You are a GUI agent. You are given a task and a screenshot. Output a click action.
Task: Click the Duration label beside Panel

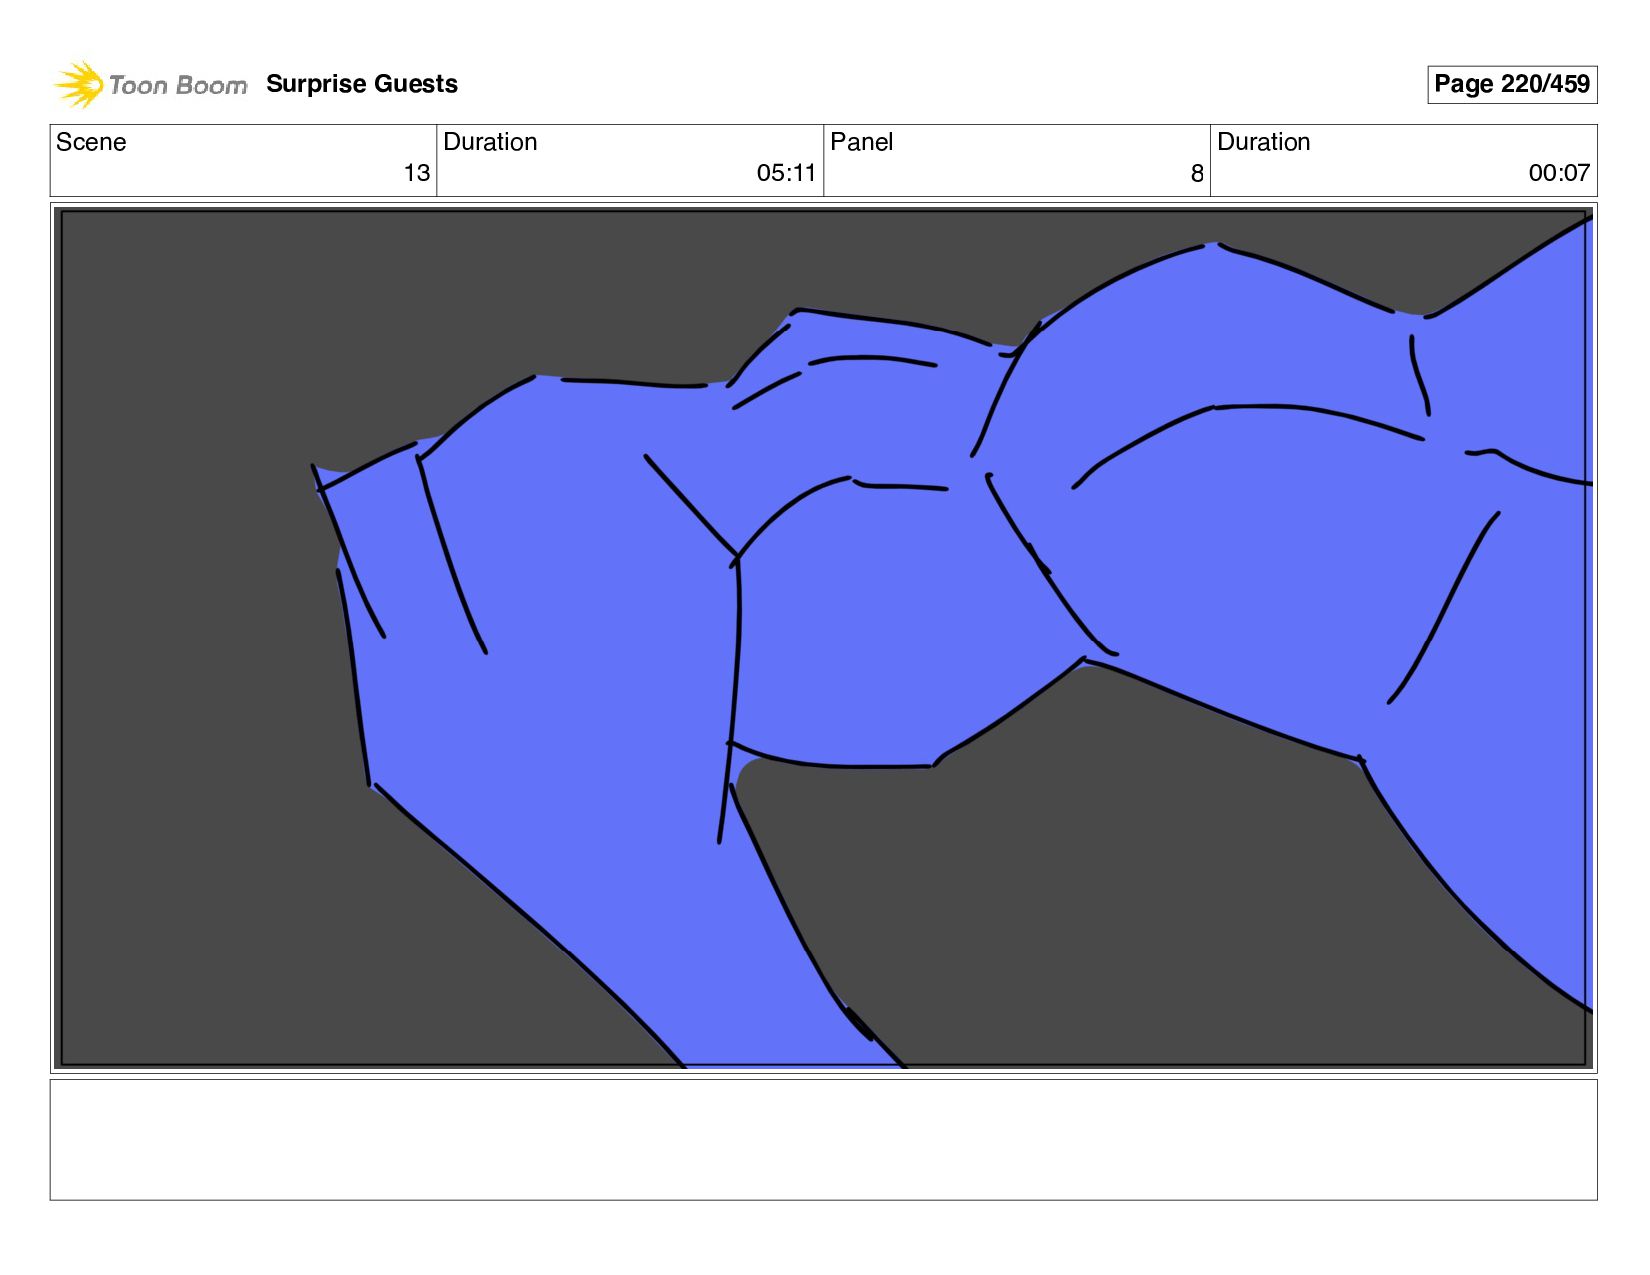[x=1264, y=142]
